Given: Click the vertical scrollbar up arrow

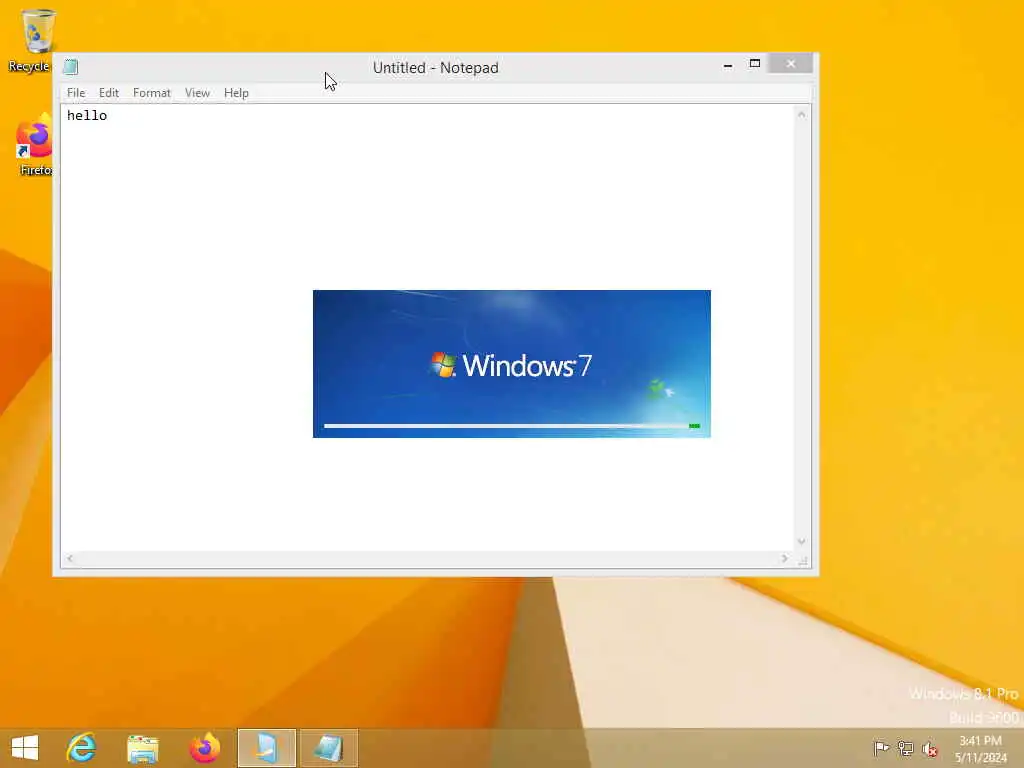Looking at the screenshot, I should (801, 115).
